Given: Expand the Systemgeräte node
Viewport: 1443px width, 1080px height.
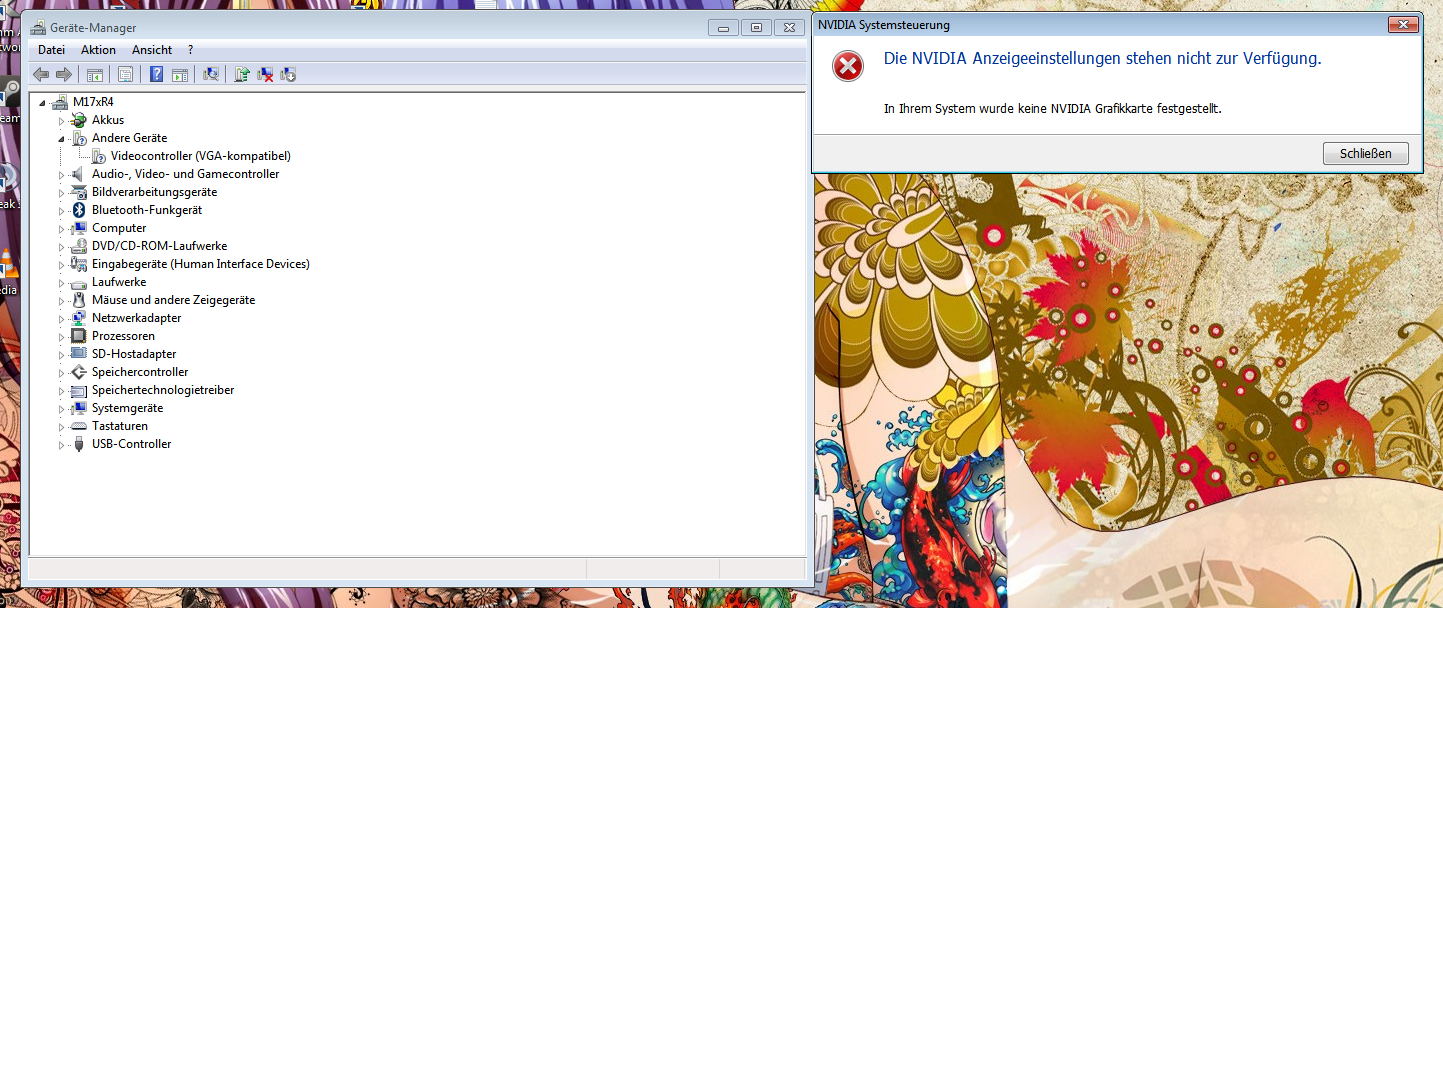Looking at the screenshot, I should tap(61, 409).
